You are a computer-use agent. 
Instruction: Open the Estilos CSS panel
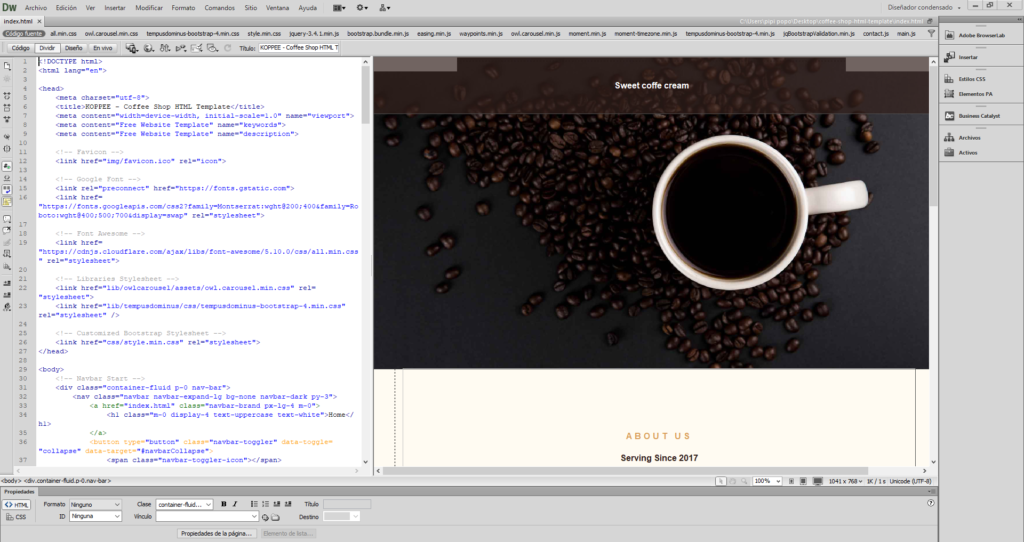(972, 78)
